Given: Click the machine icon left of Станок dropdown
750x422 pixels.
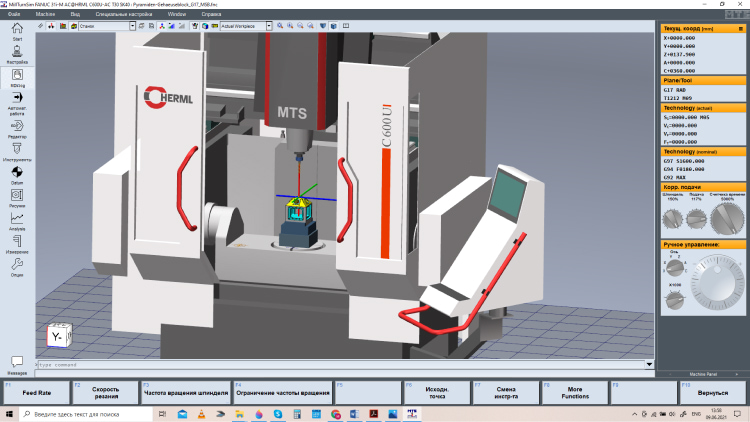Looking at the screenshot, I should coord(74,26).
